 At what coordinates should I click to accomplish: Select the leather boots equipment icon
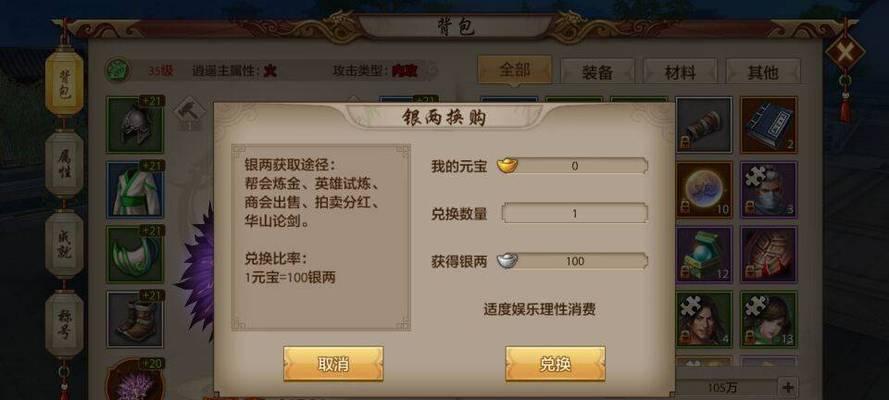coord(135,320)
